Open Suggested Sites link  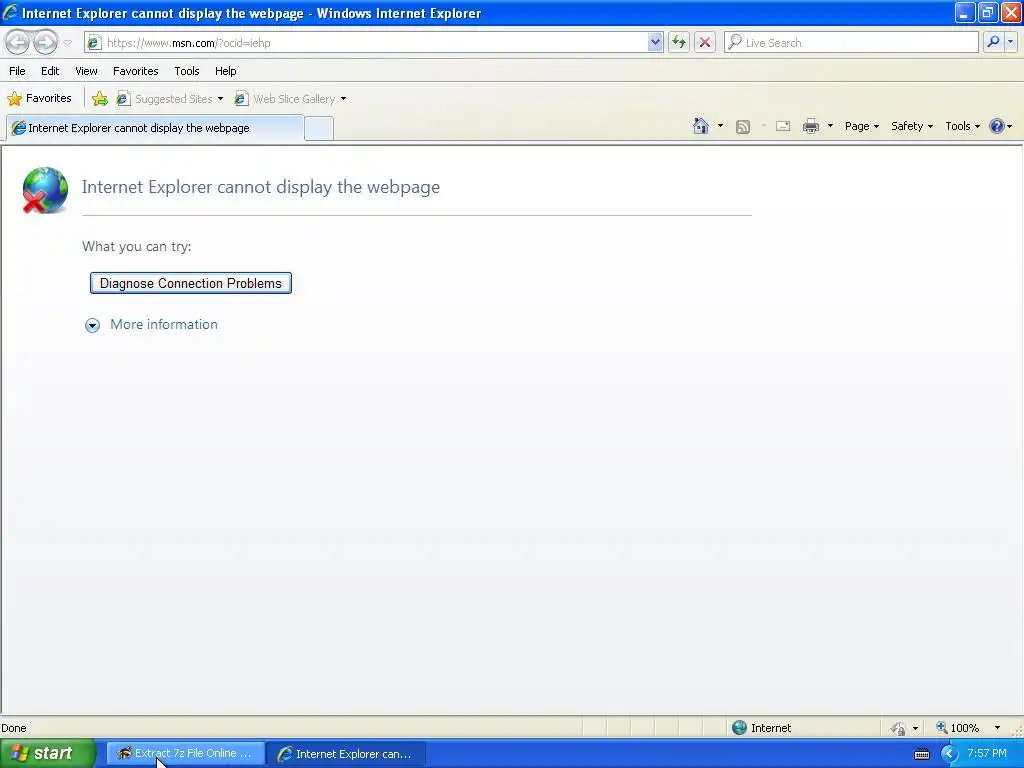point(165,99)
